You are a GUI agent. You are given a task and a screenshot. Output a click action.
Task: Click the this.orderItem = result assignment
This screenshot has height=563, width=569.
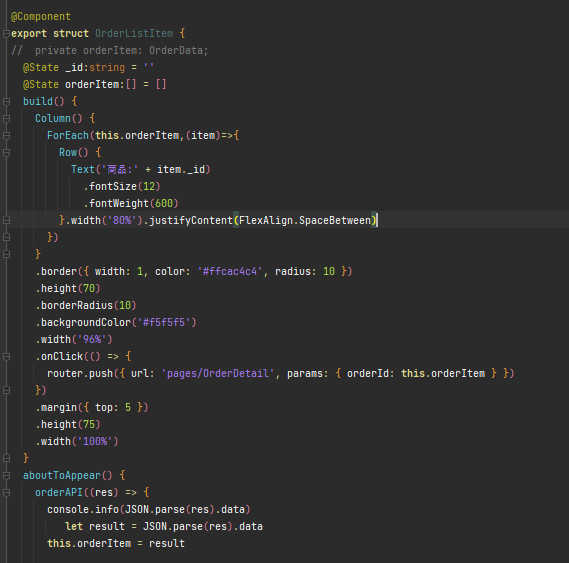(x=116, y=544)
